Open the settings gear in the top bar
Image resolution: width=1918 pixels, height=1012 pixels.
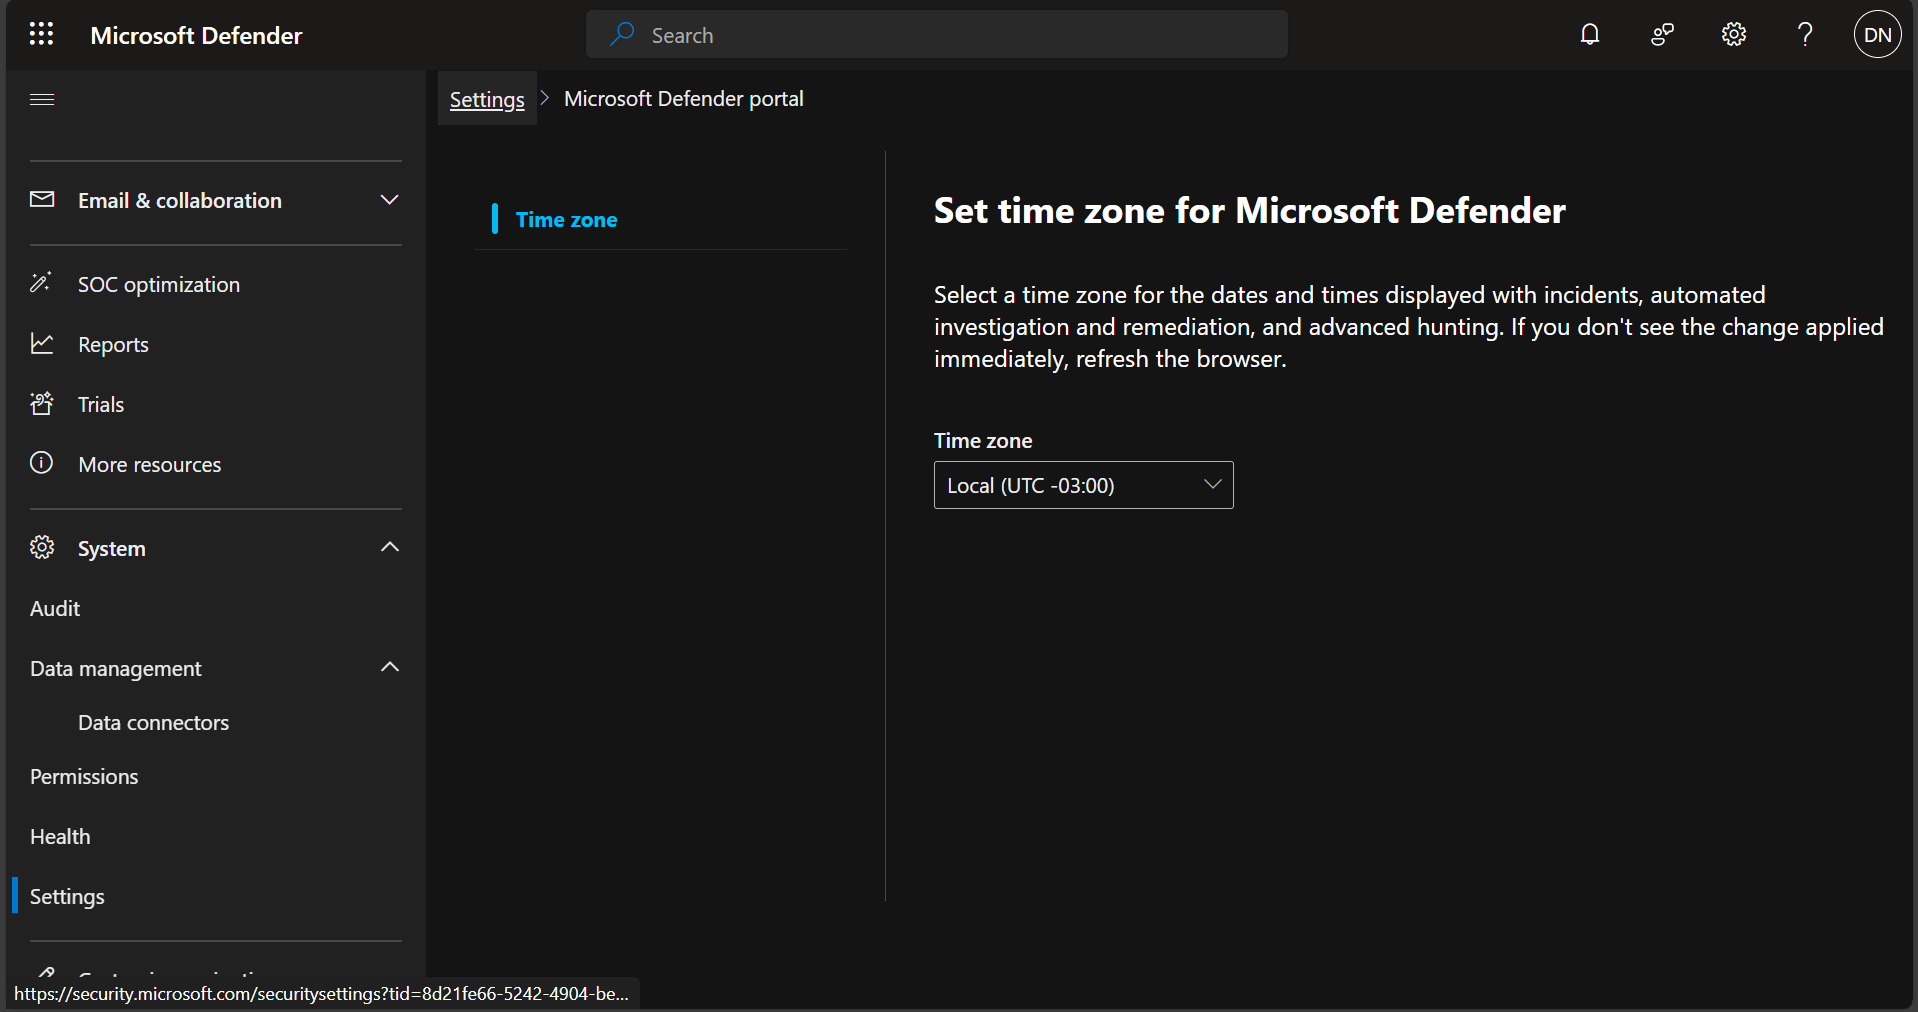click(1733, 34)
